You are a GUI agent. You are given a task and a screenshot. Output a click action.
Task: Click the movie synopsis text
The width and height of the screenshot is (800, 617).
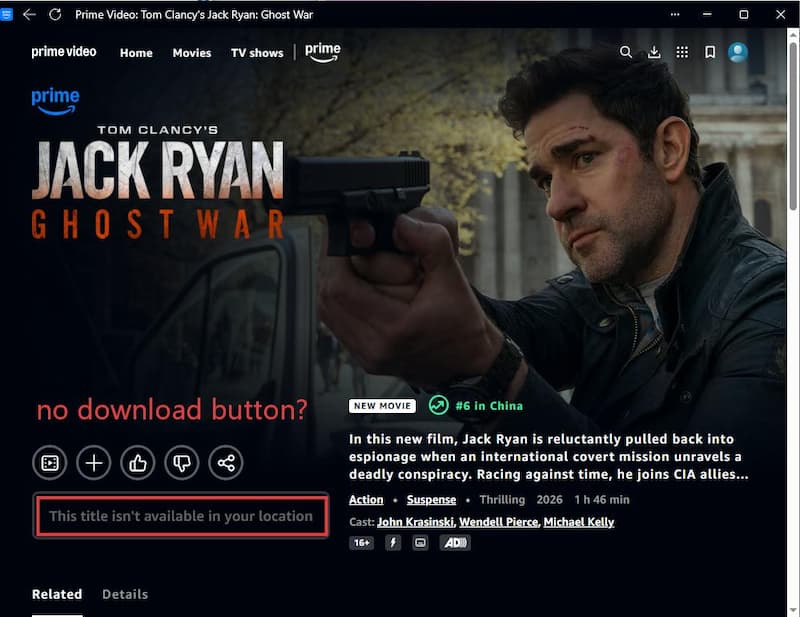click(548, 457)
